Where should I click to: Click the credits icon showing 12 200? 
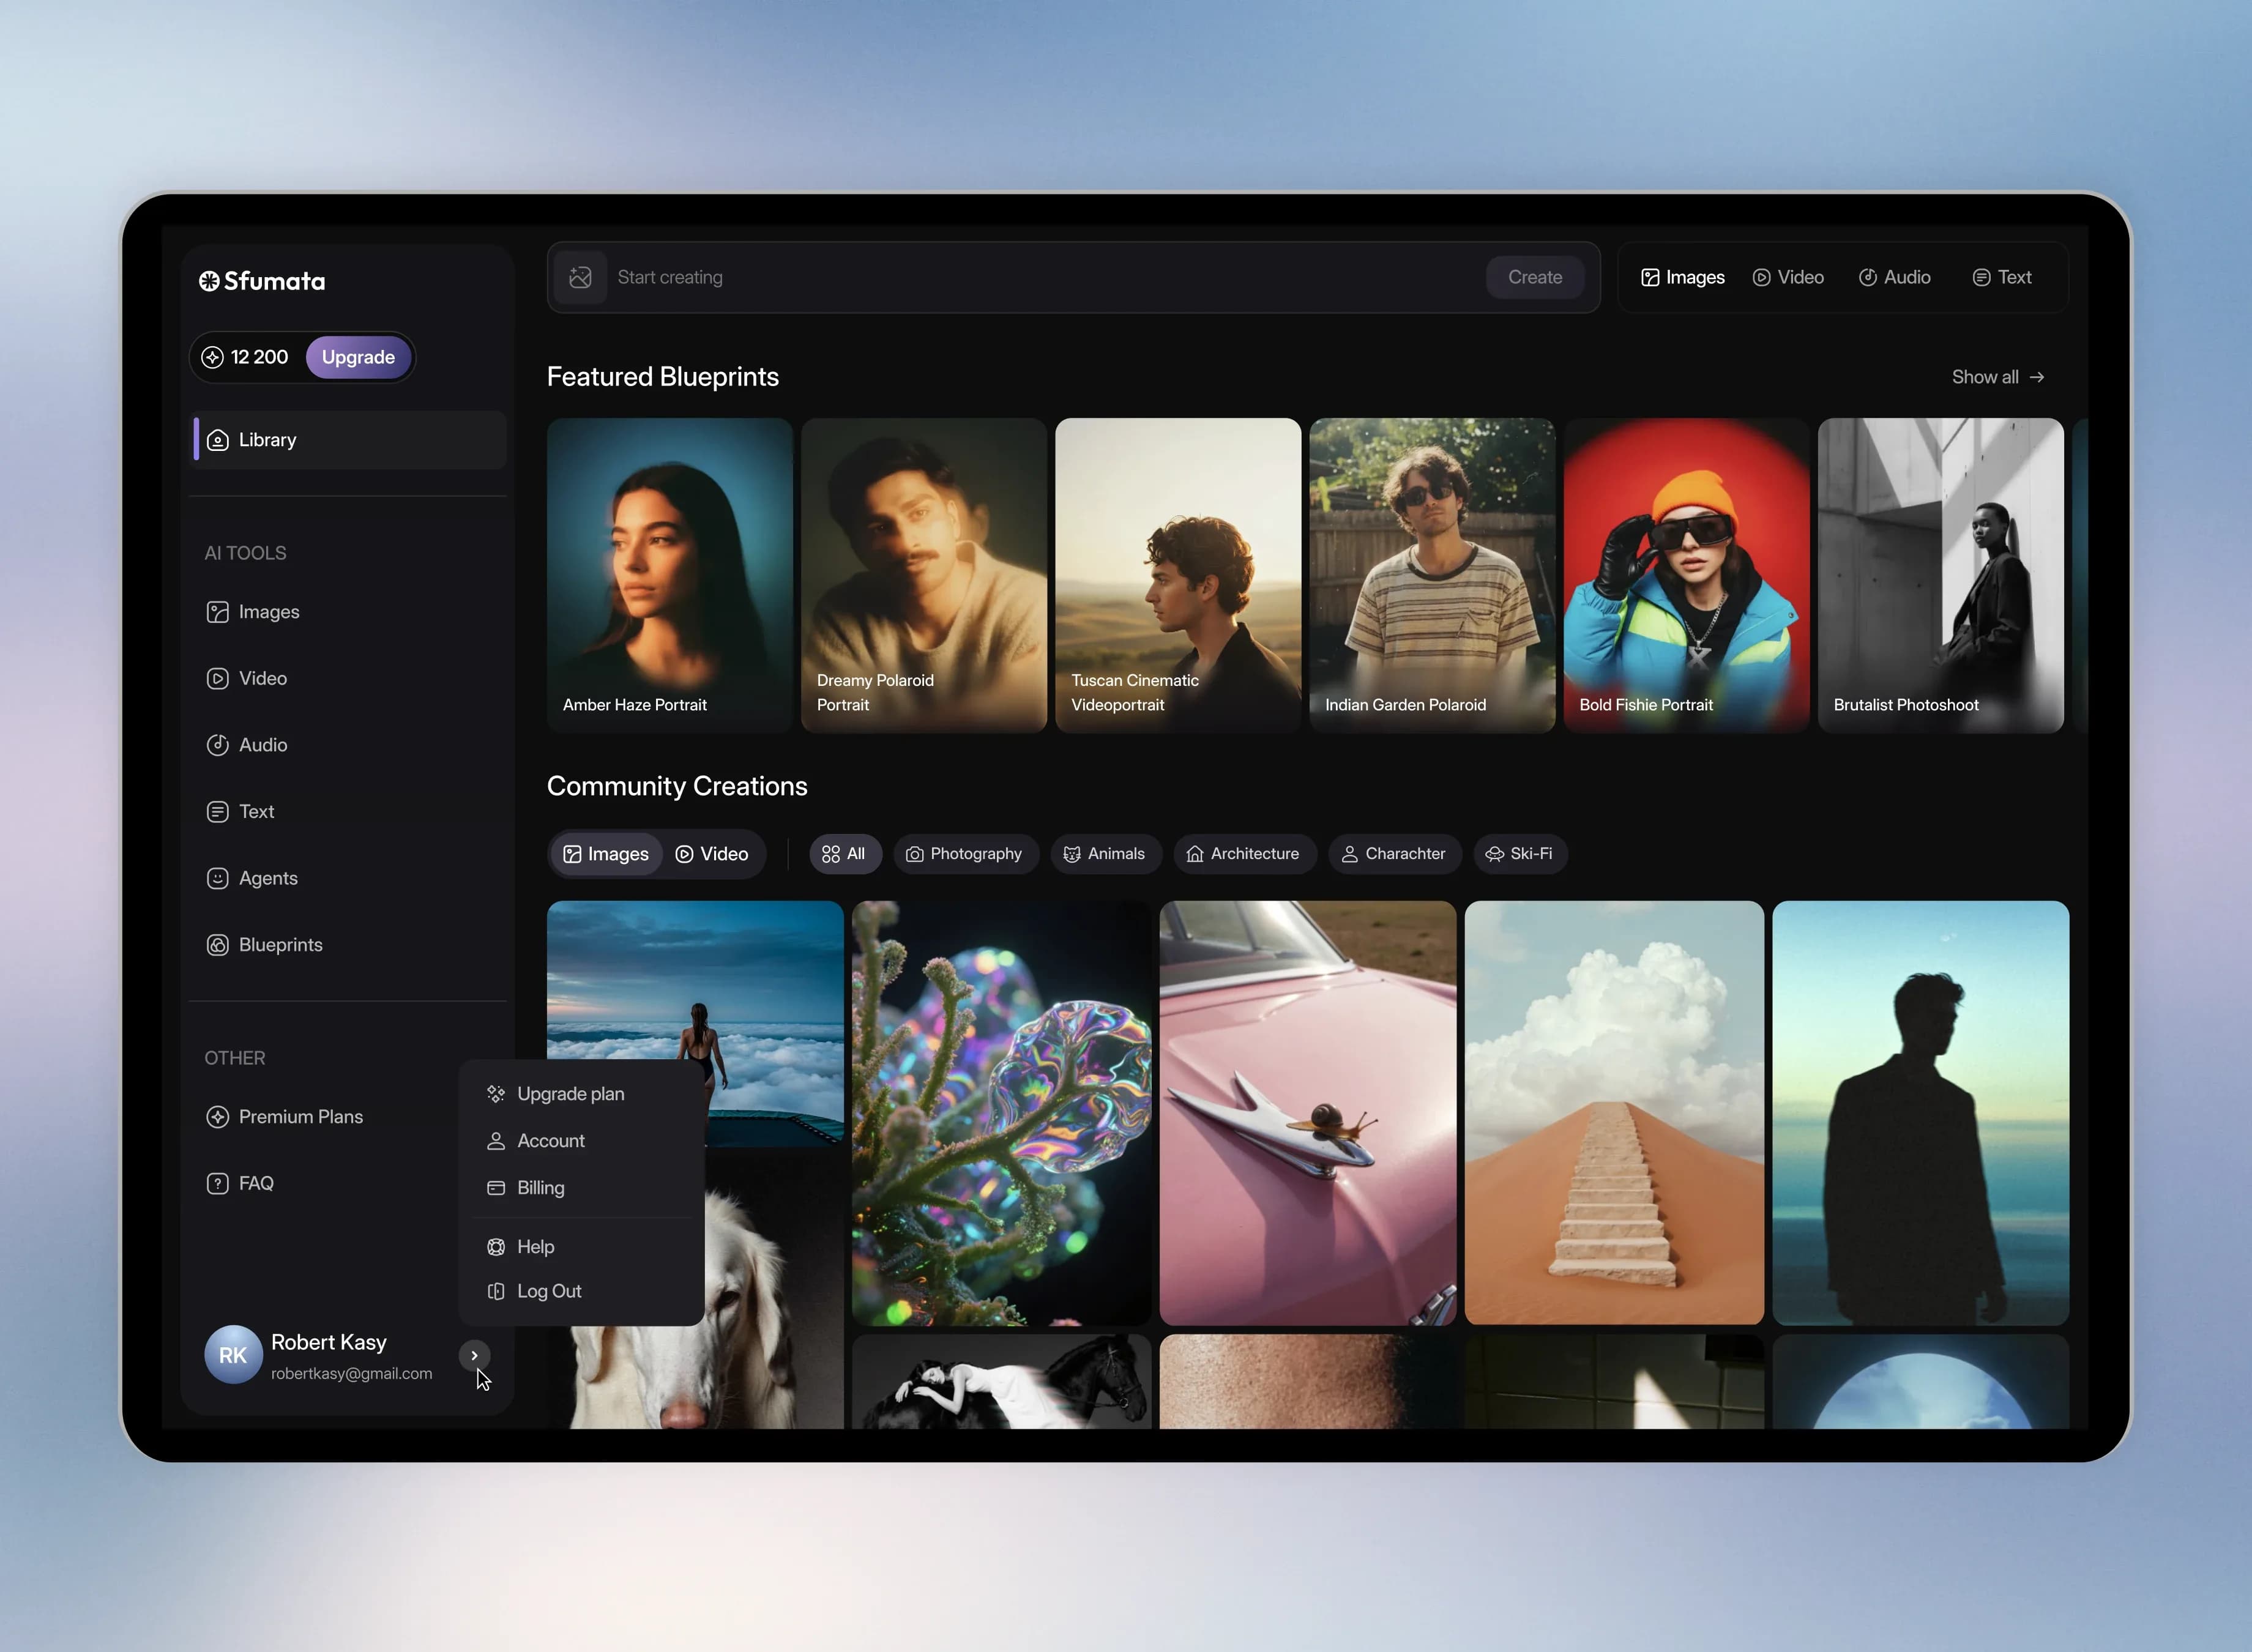pyautogui.click(x=212, y=357)
